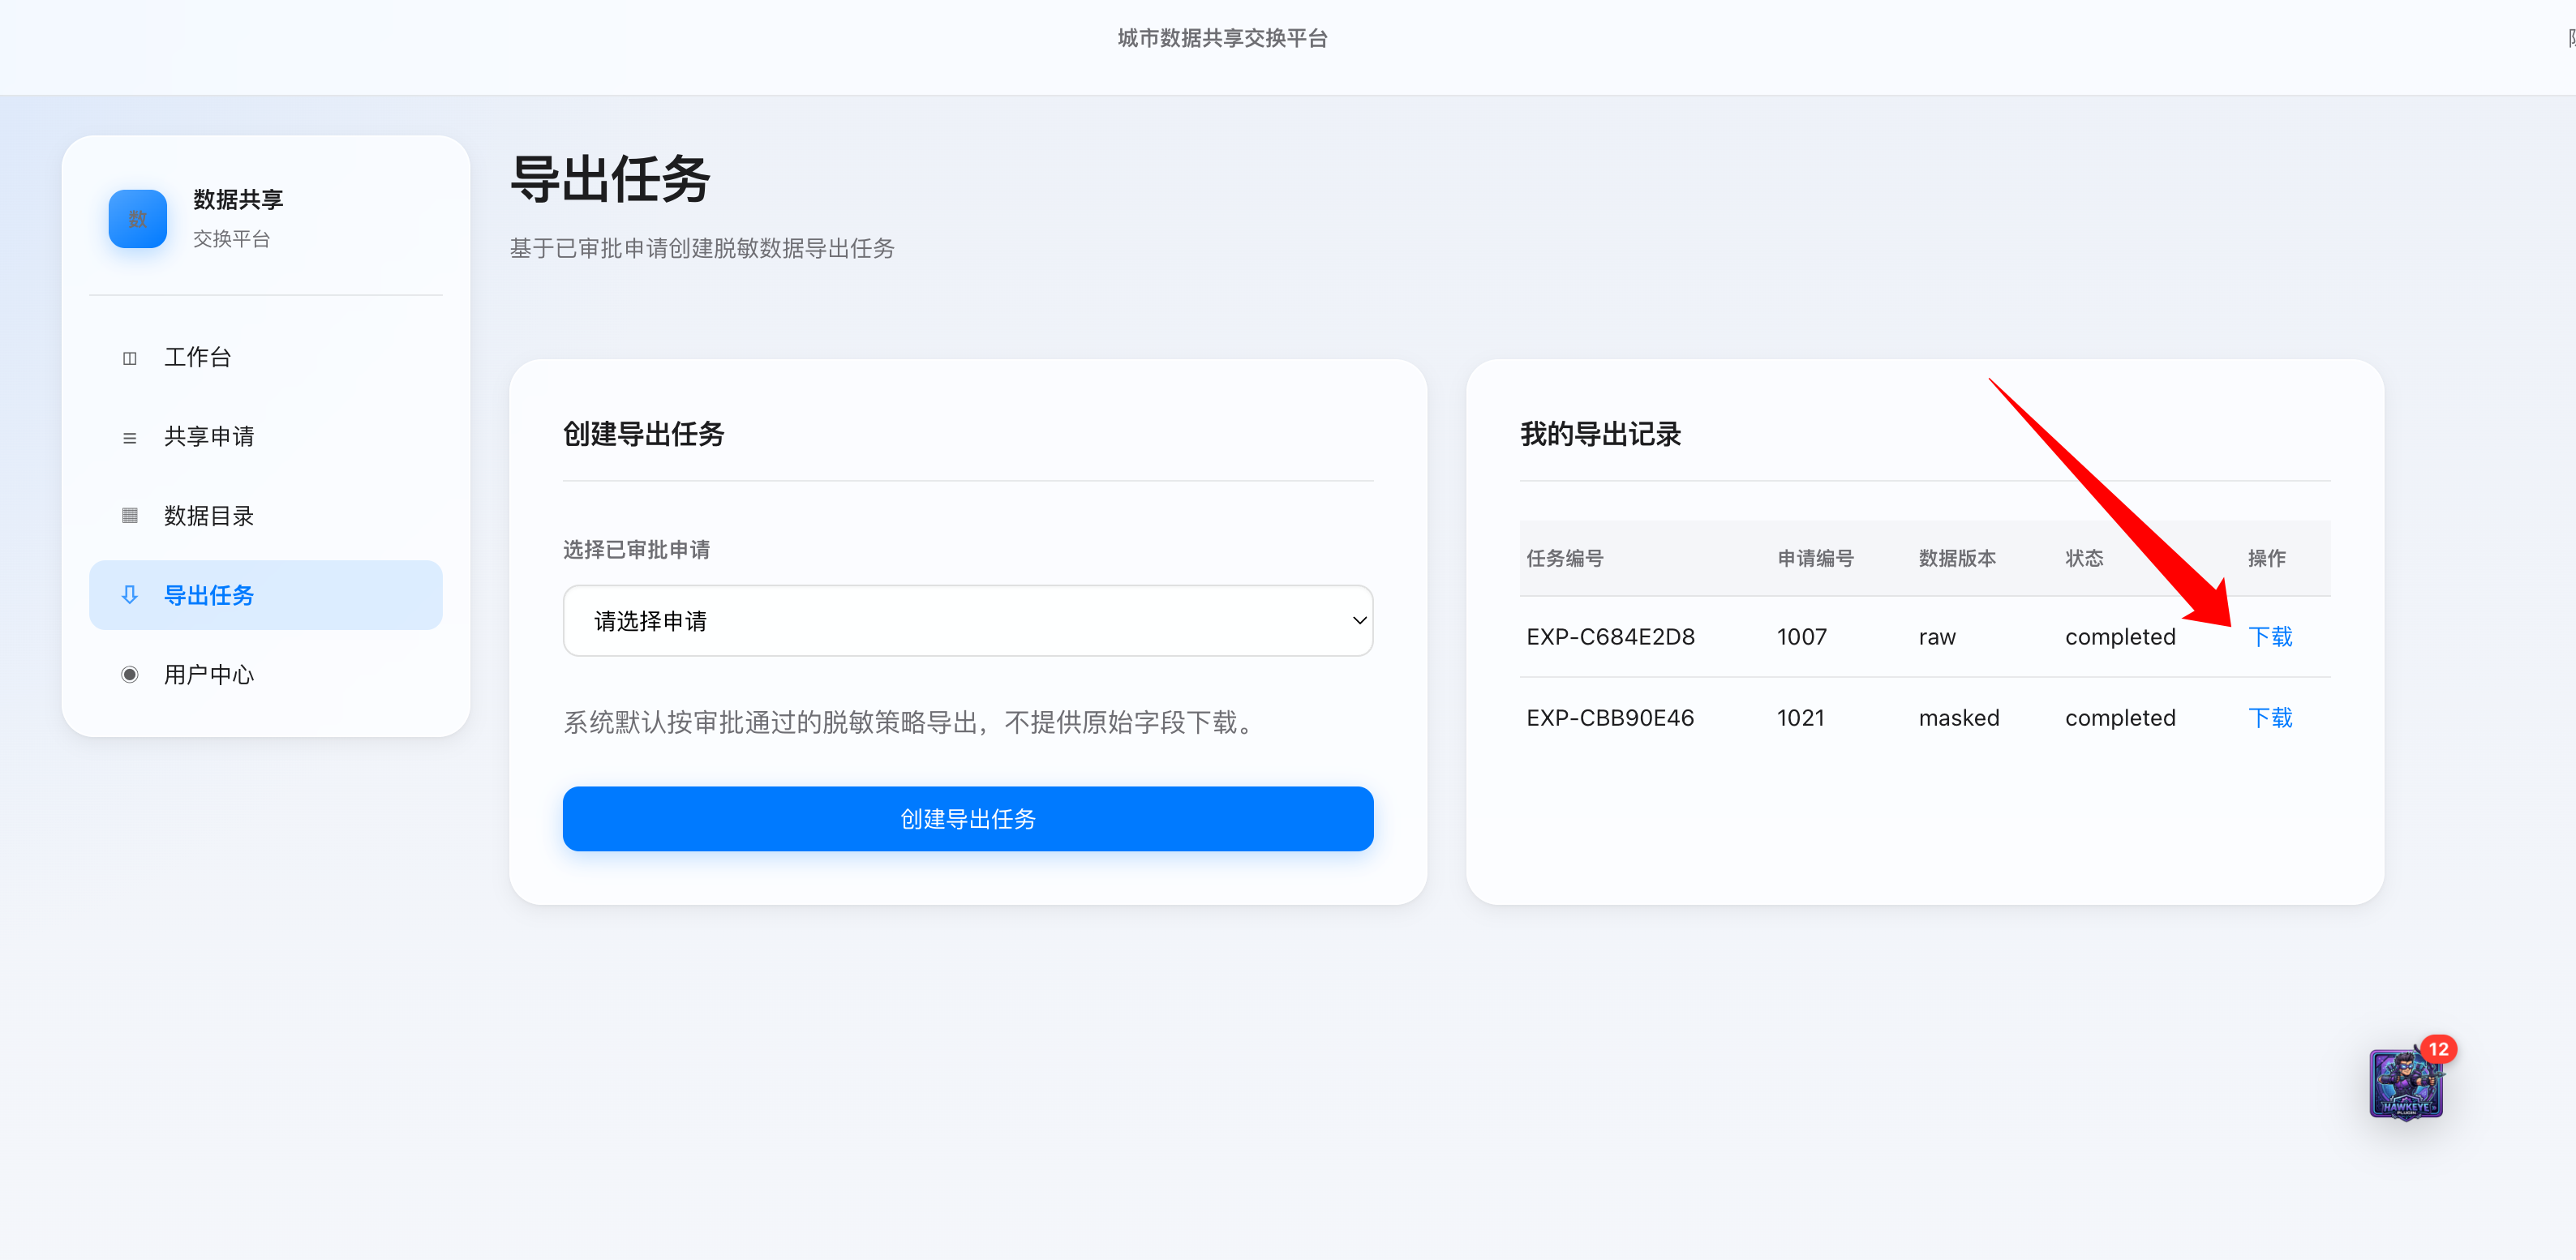Click the 我的导出记录 panel heading
The width and height of the screenshot is (2576, 1260).
(x=1600, y=434)
